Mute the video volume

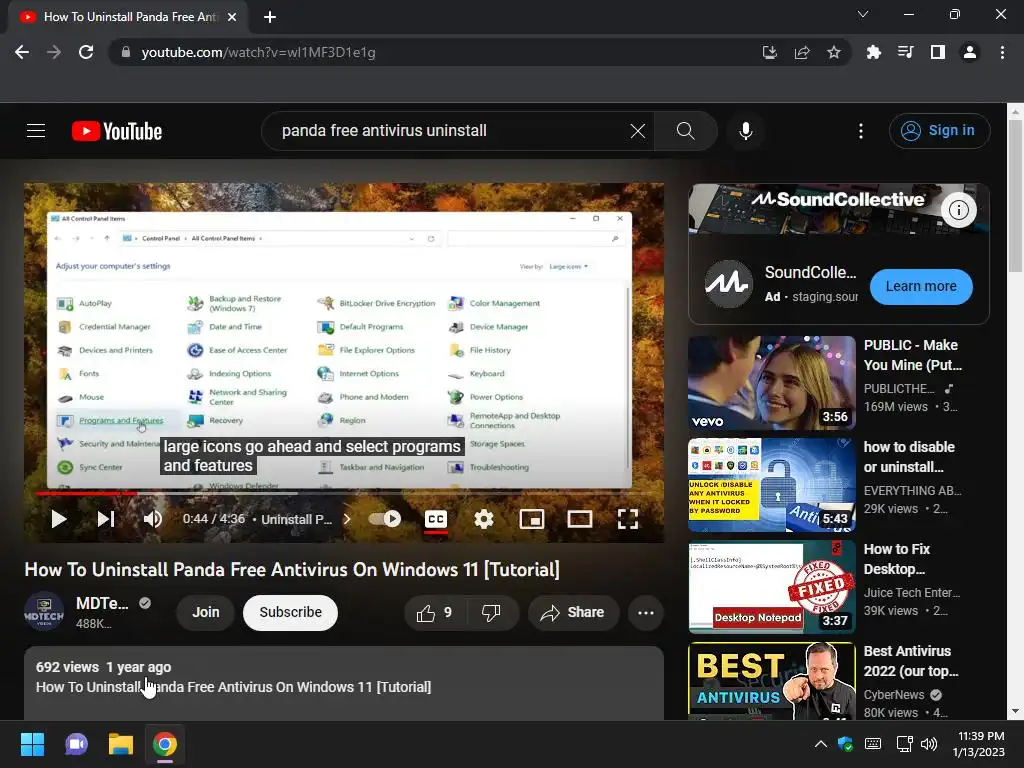pyautogui.click(x=153, y=519)
